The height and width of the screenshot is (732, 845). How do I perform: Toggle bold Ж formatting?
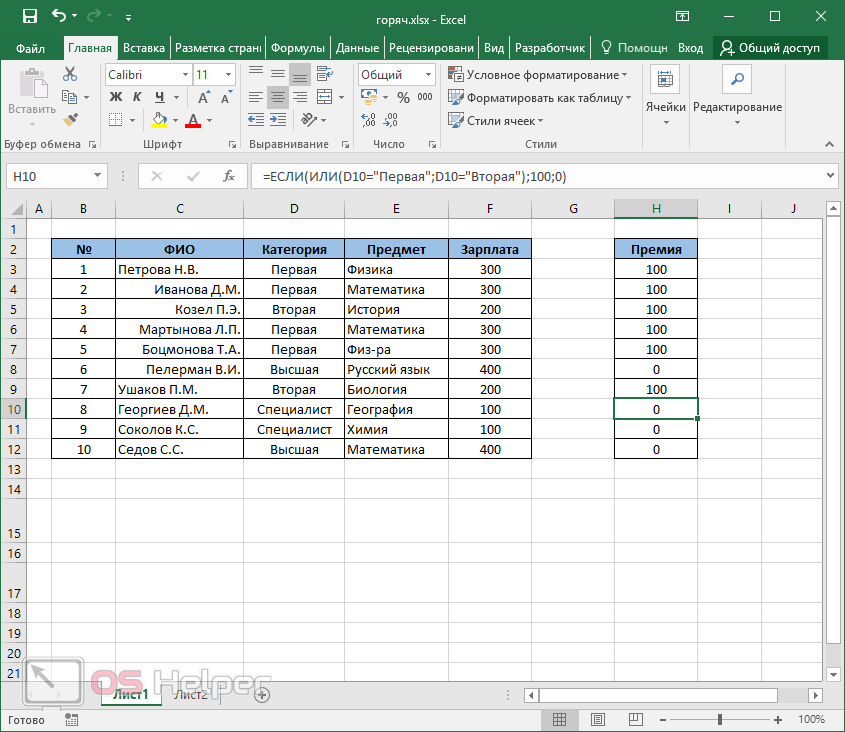pyautogui.click(x=115, y=97)
